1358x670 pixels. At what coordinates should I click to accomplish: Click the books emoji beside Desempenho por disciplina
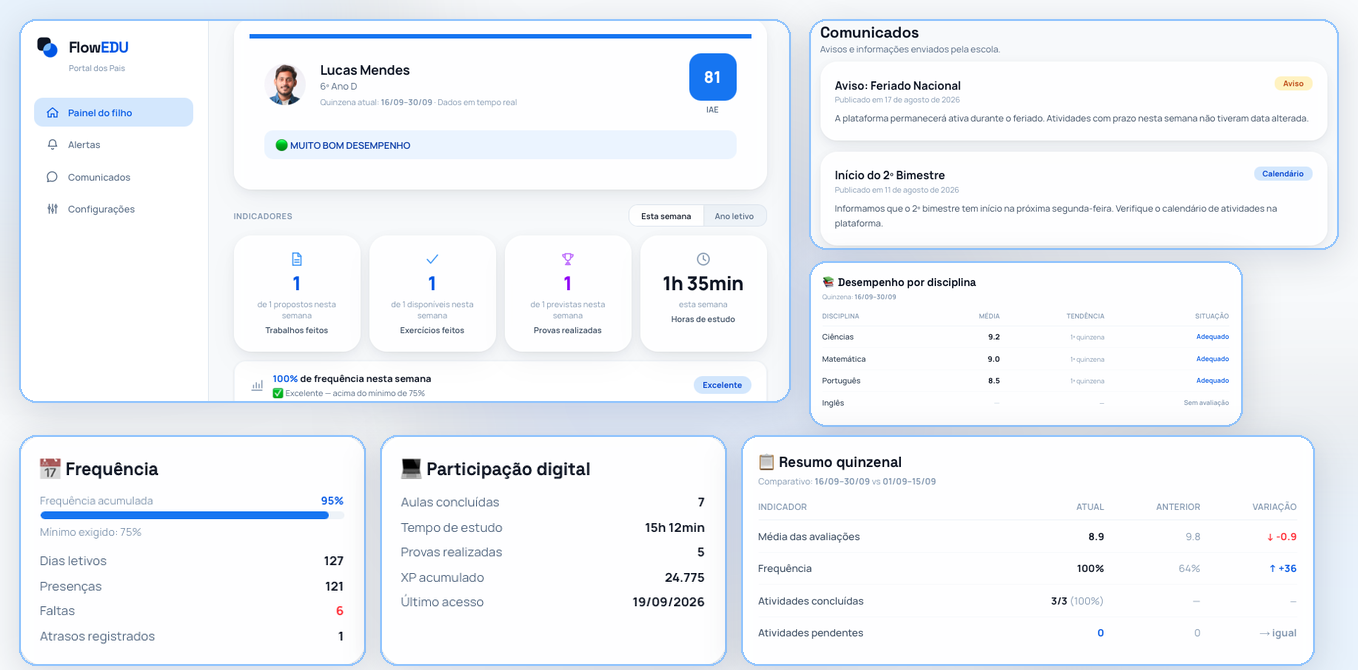point(828,282)
